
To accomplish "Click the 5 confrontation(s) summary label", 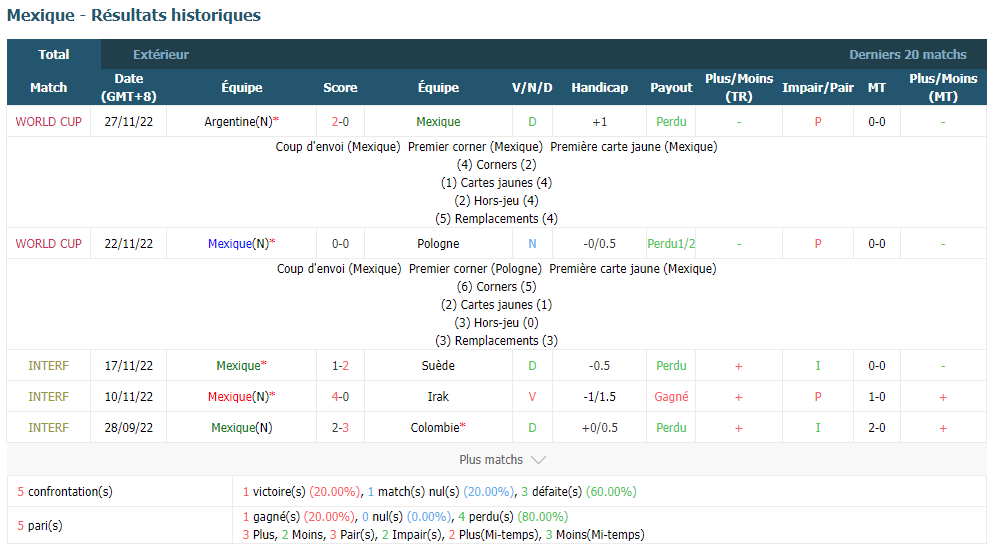I will coord(65,492).
